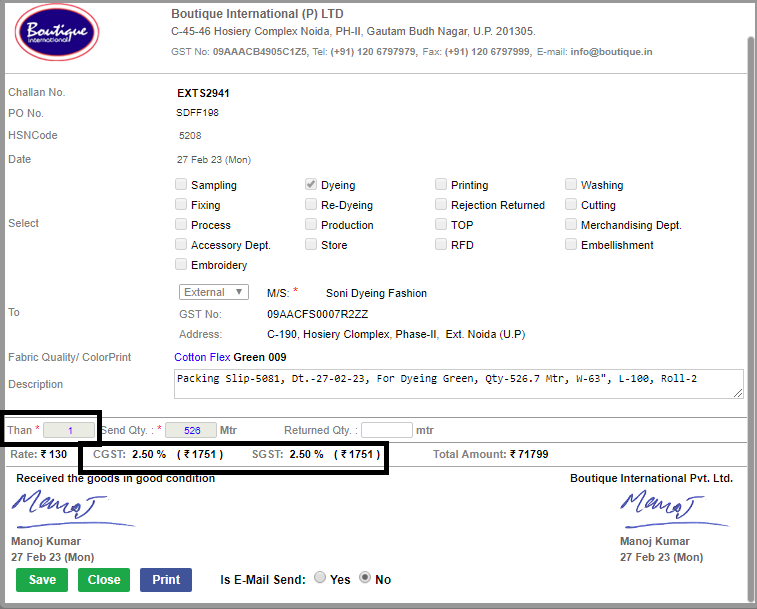Tick the Fixing checkbox
757x609 pixels.
pyautogui.click(x=181, y=204)
